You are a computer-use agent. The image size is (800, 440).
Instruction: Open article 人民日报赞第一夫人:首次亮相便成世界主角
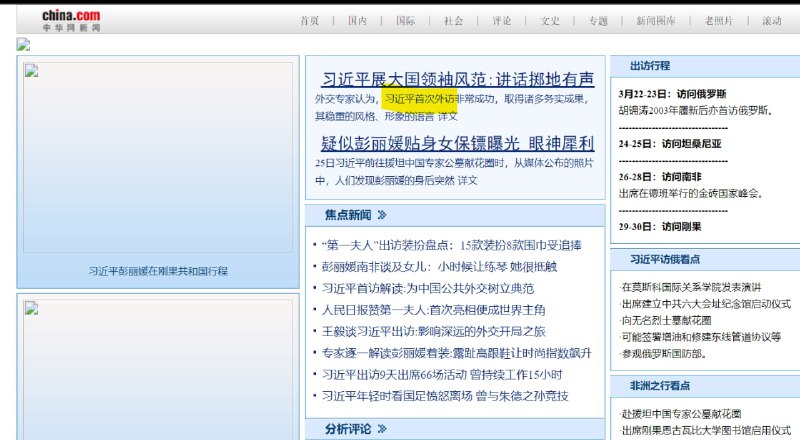click(x=434, y=310)
